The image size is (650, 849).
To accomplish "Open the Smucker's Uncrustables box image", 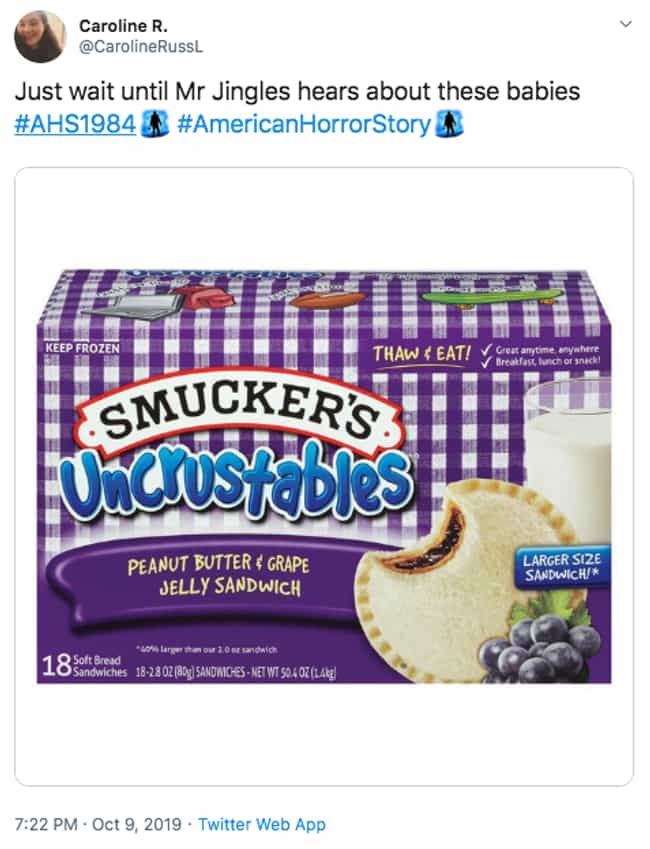I will point(324,476).
